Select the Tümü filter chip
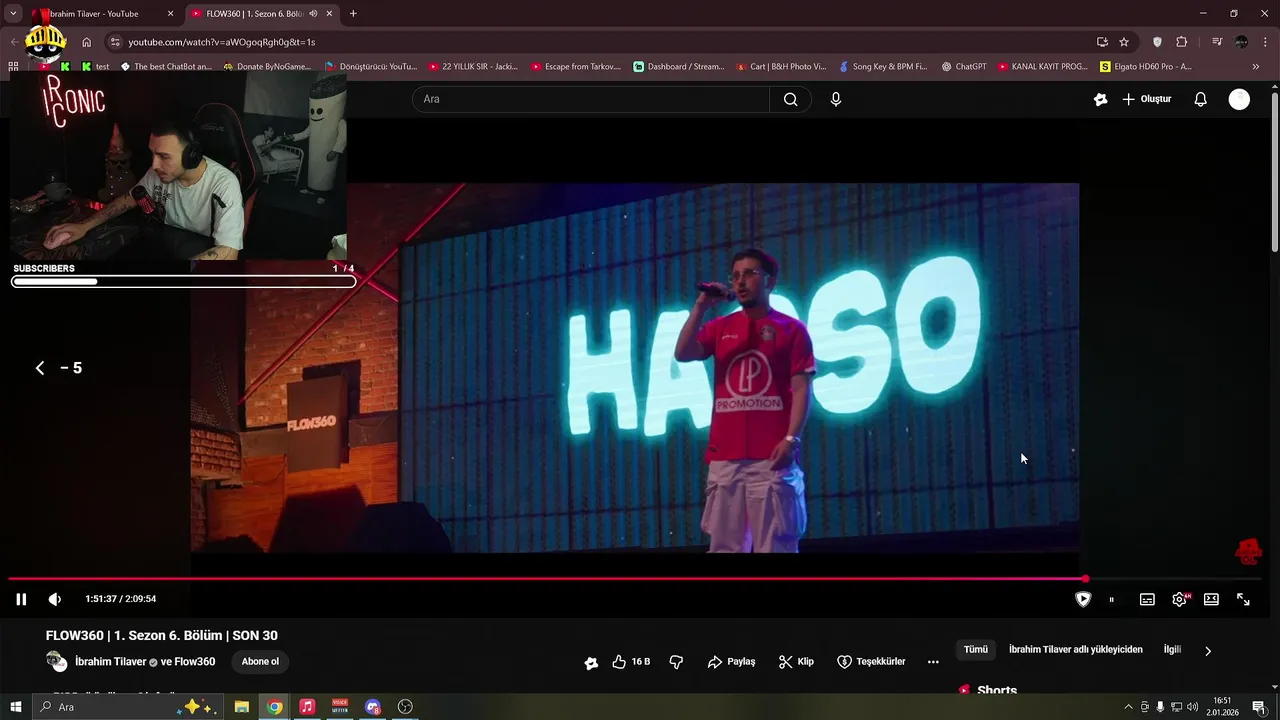This screenshot has width=1280, height=720. (x=976, y=650)
